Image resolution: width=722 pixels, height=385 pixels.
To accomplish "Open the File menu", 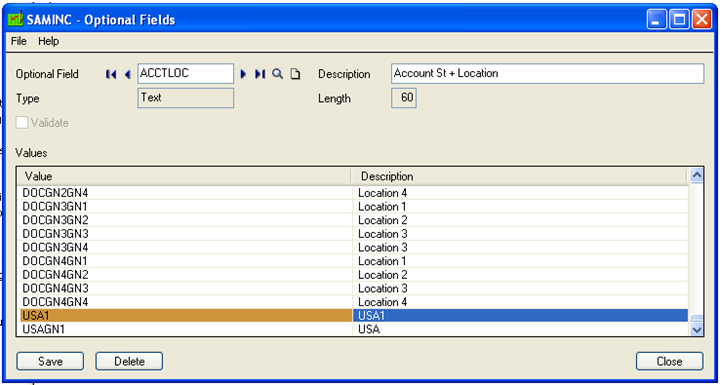I will pos(18,41).
